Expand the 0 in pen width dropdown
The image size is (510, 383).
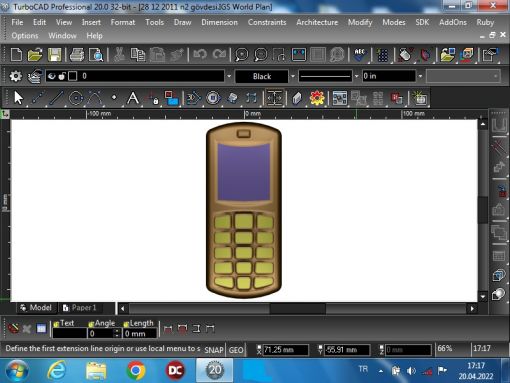coord(420,76)
